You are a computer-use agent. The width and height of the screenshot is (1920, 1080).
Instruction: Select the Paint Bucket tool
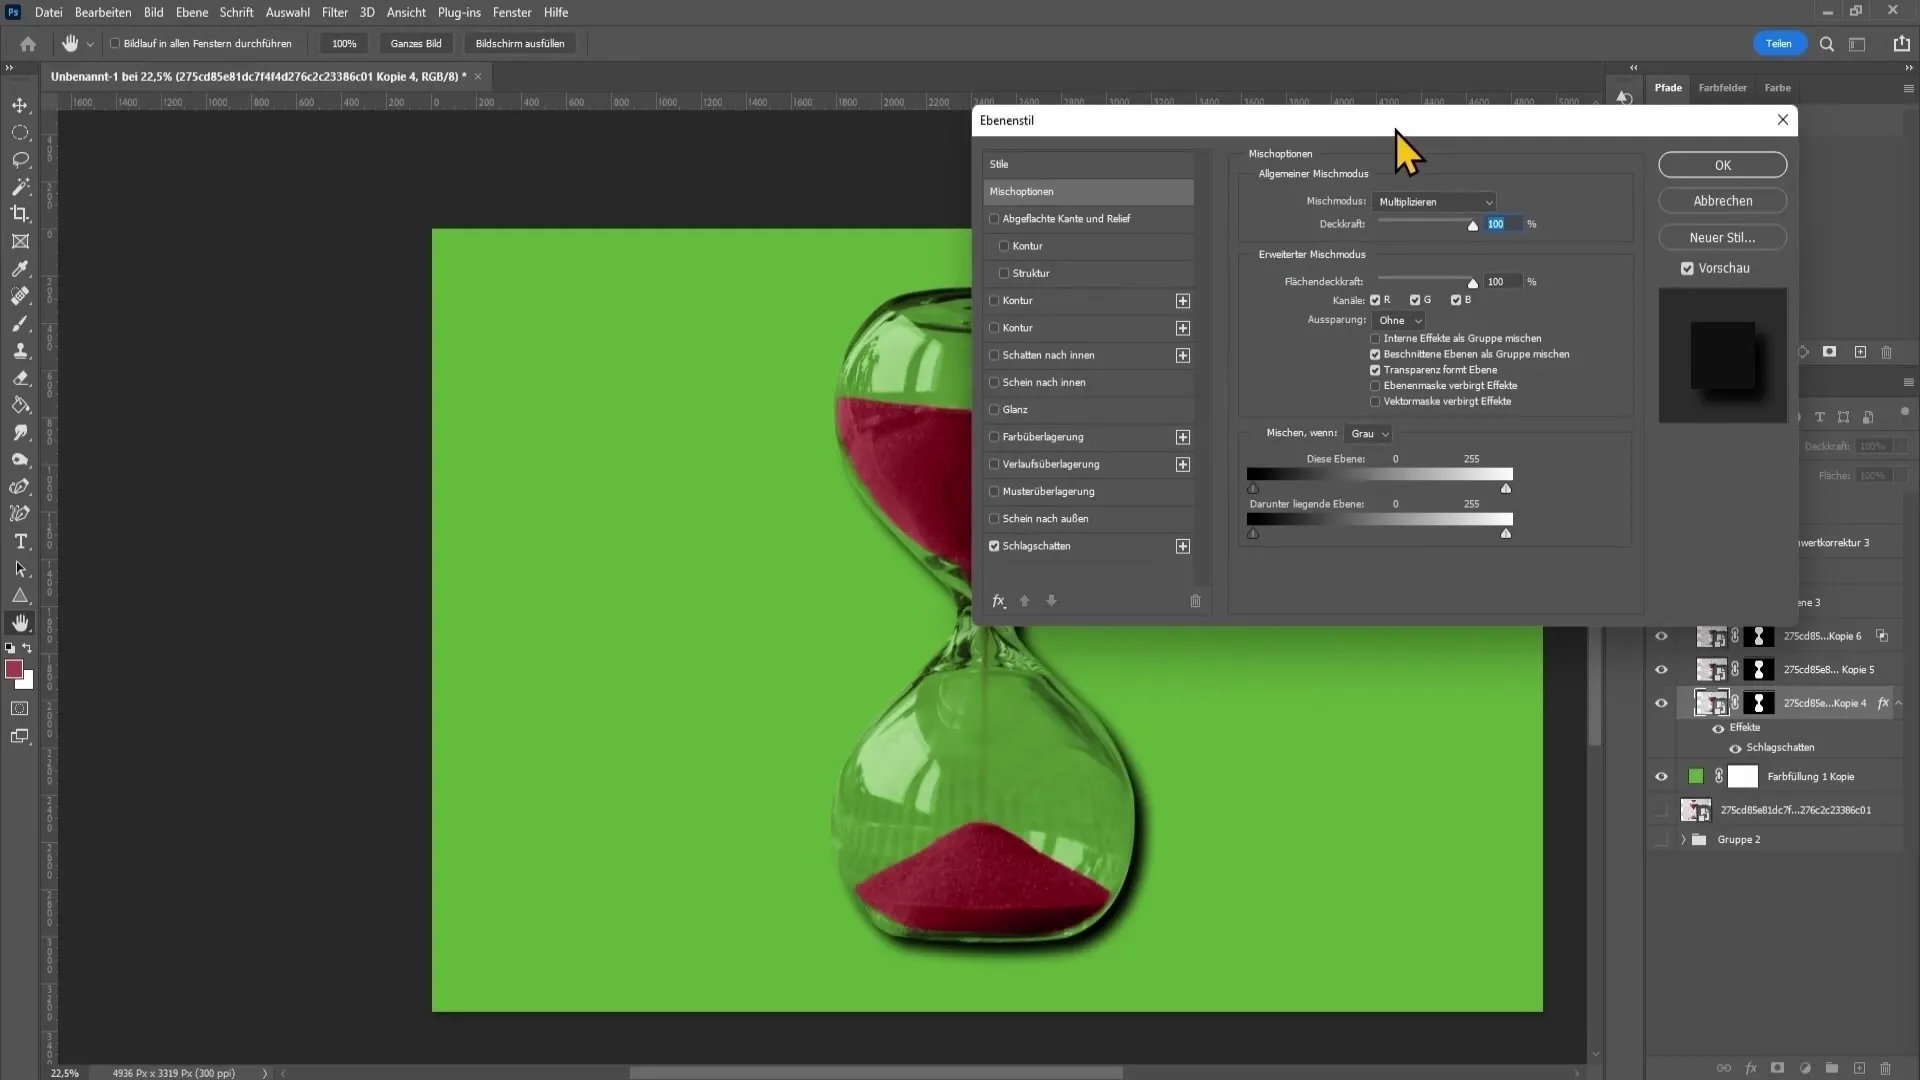[20, 405]
